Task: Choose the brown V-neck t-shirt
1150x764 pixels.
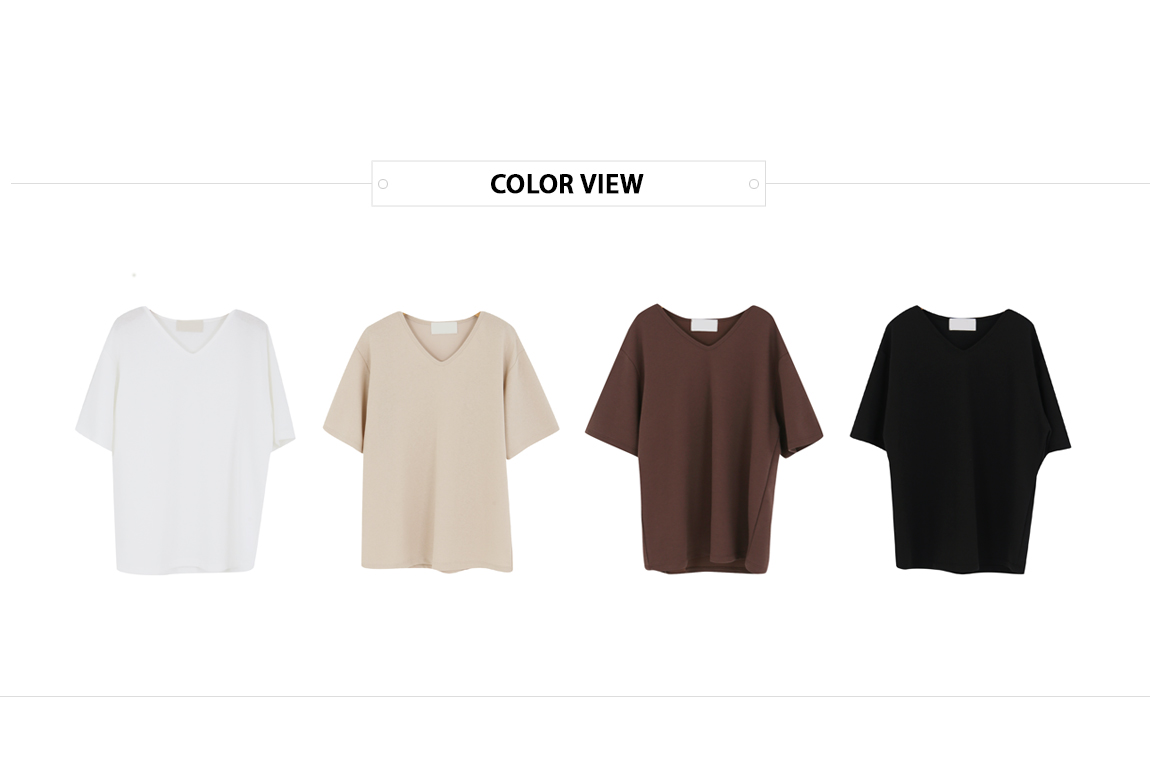Action: coord(704,438)
